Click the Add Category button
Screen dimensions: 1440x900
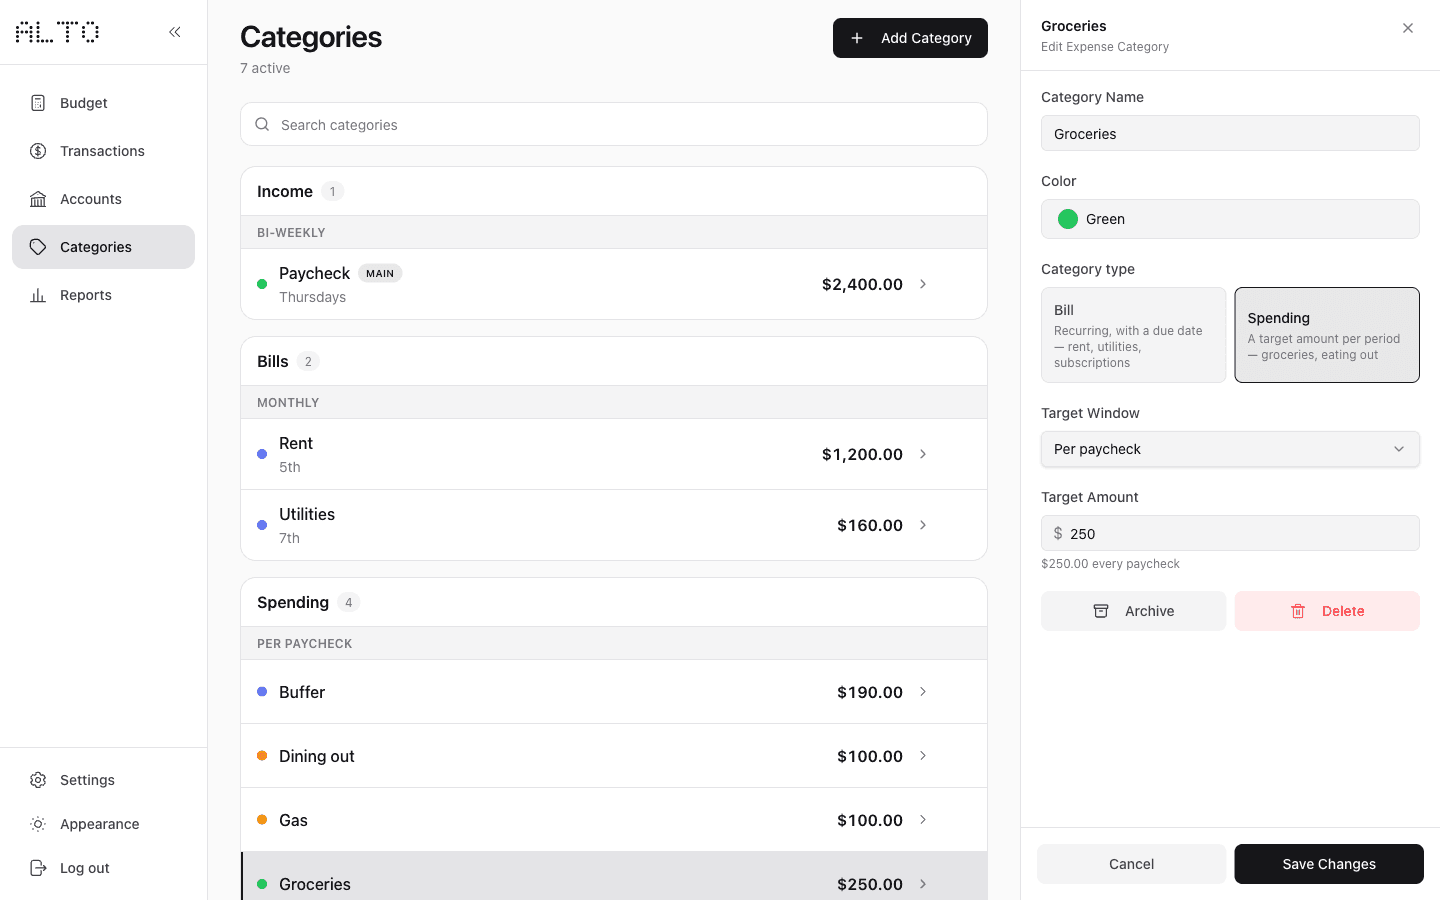click(x=910, y=38)
